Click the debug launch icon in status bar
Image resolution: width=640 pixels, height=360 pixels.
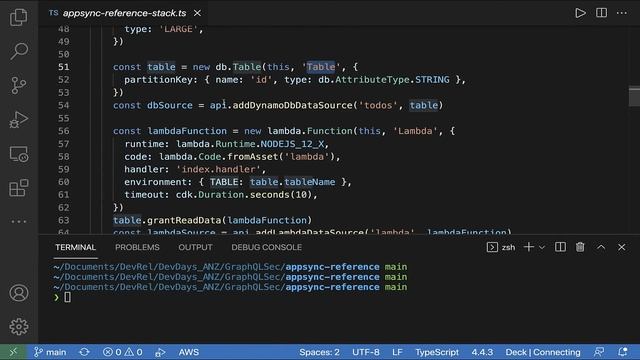click(x=160, y=352)
